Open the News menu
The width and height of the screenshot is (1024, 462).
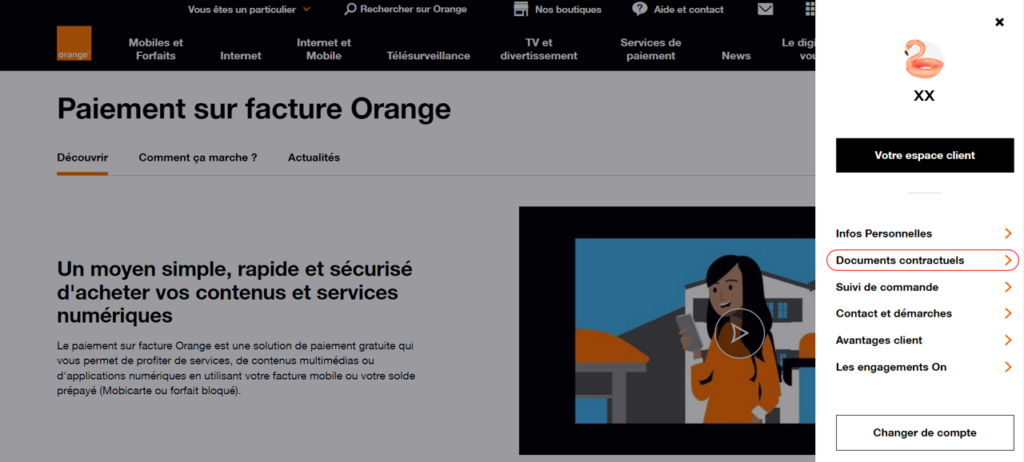(x=736, y=56)
